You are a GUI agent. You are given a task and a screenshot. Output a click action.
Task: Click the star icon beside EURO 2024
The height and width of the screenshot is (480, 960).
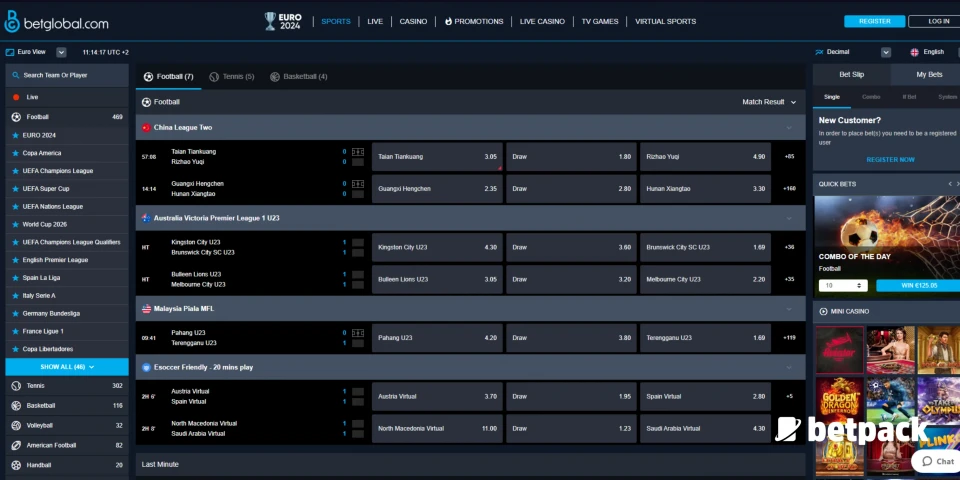click(15, 135)
